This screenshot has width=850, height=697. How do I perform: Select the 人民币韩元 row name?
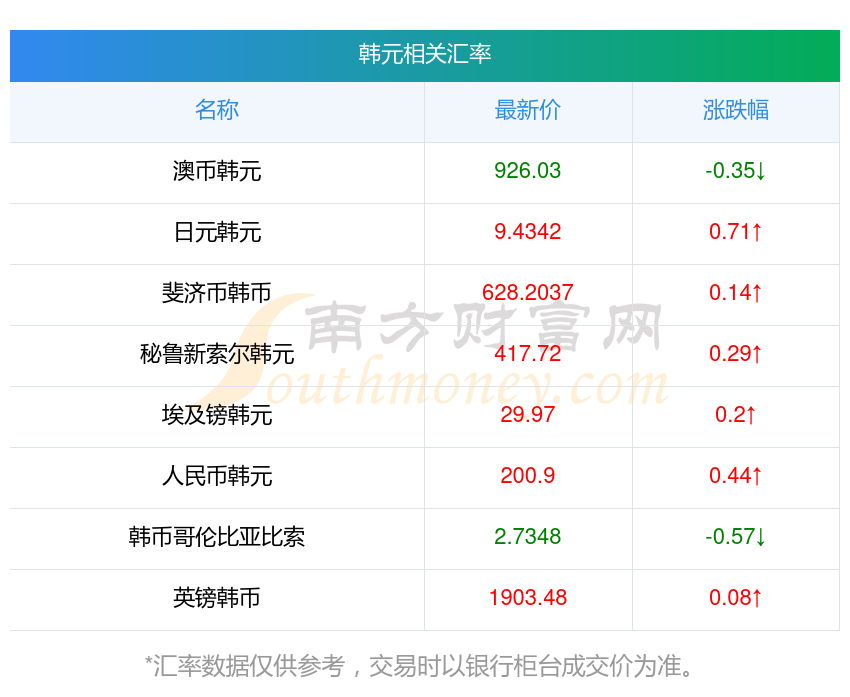click(217, 476)
